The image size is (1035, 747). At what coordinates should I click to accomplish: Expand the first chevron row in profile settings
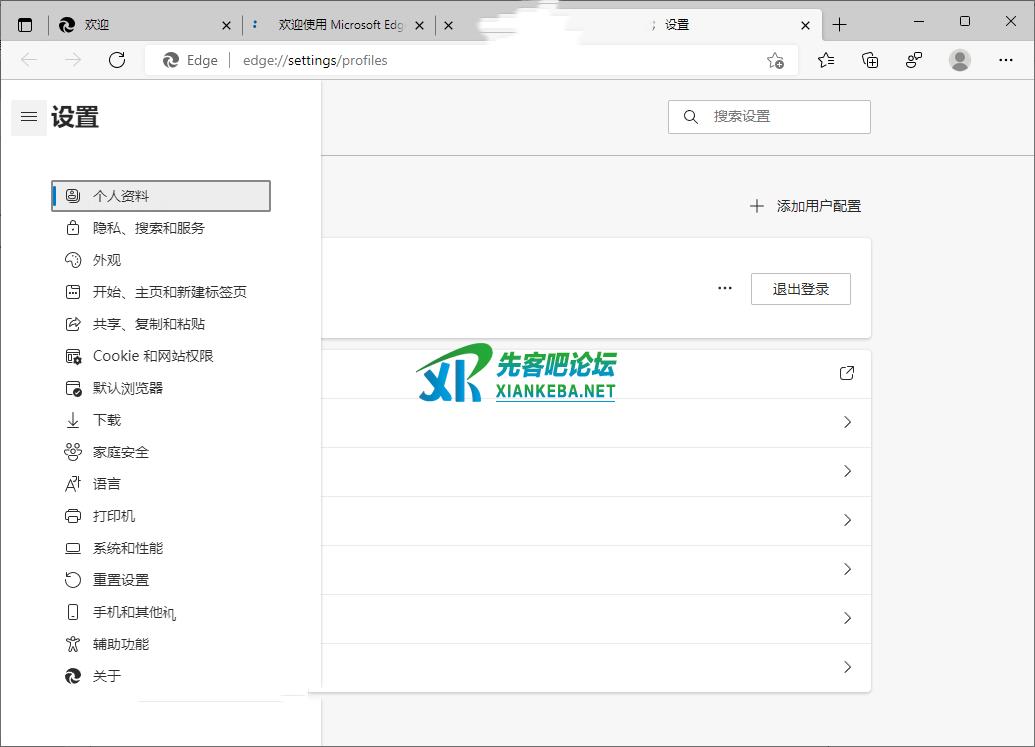[x=847, y=422]
